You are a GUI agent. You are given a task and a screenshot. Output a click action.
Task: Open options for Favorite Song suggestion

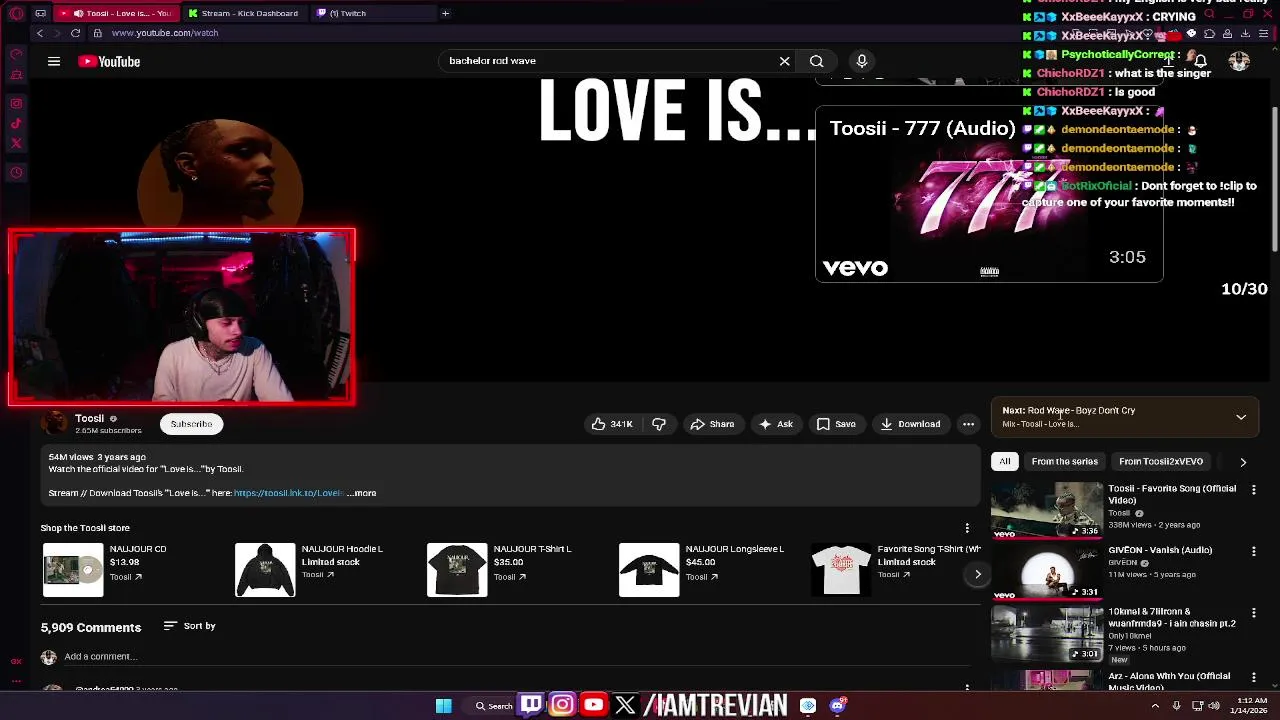point(1254,490)
